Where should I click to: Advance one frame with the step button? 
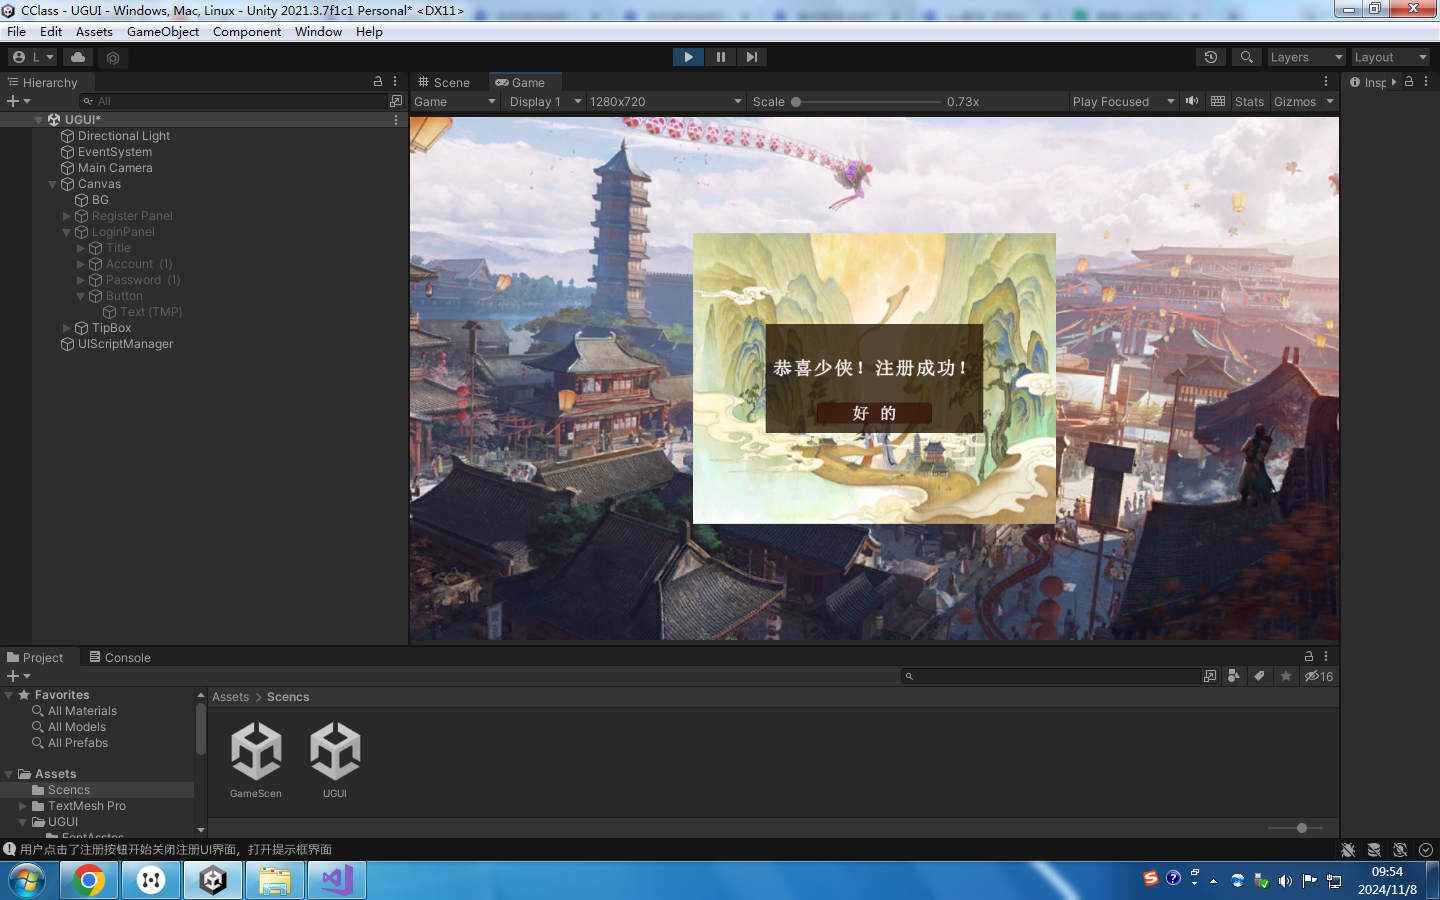pyautogui.click(x=752, y=57)
